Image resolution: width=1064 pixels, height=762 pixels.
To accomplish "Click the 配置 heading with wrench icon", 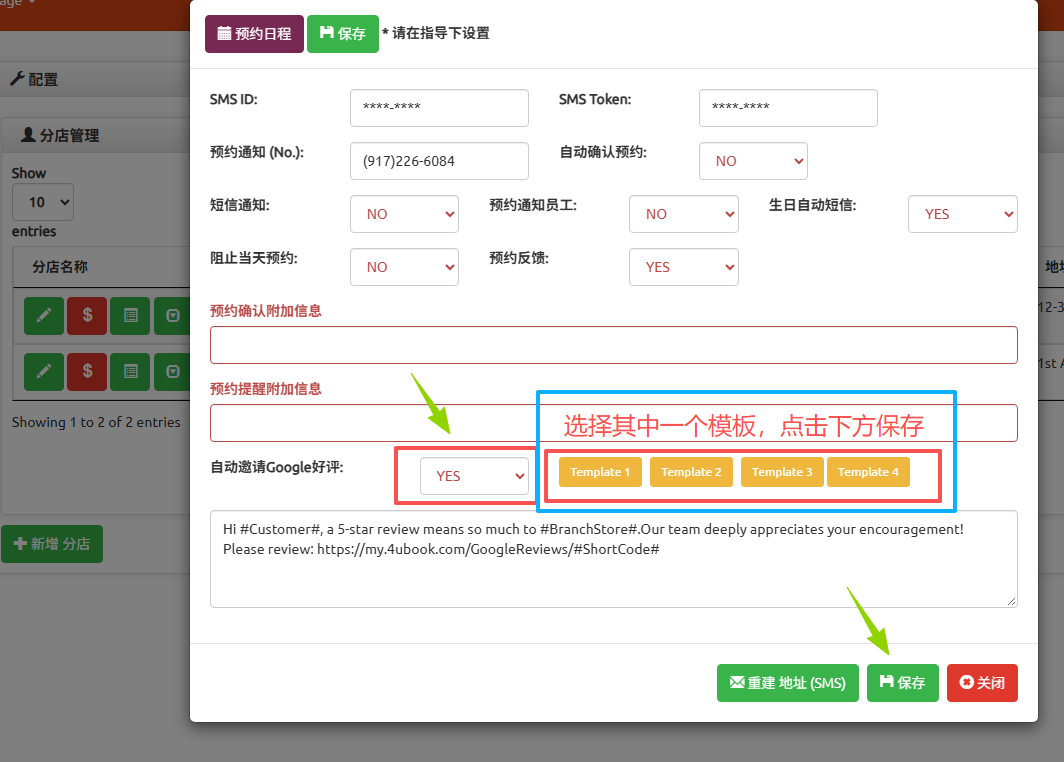I will coord(34,79).
